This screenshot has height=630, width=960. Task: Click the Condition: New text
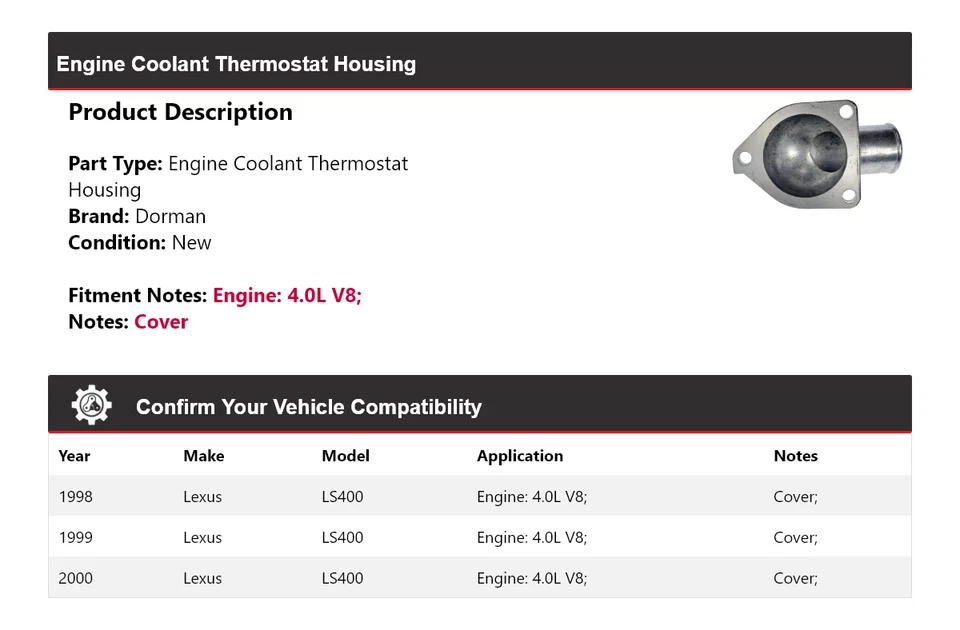[140, 243]
